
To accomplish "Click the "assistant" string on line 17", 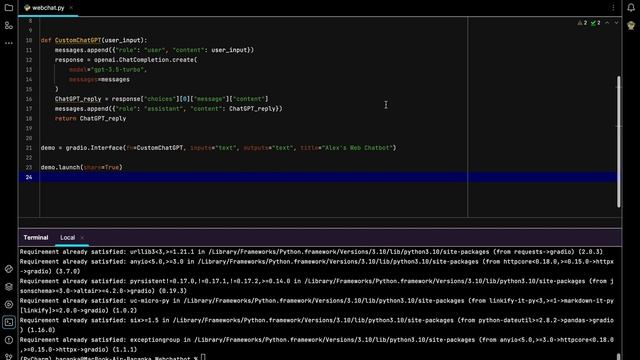I will [163, 109].
